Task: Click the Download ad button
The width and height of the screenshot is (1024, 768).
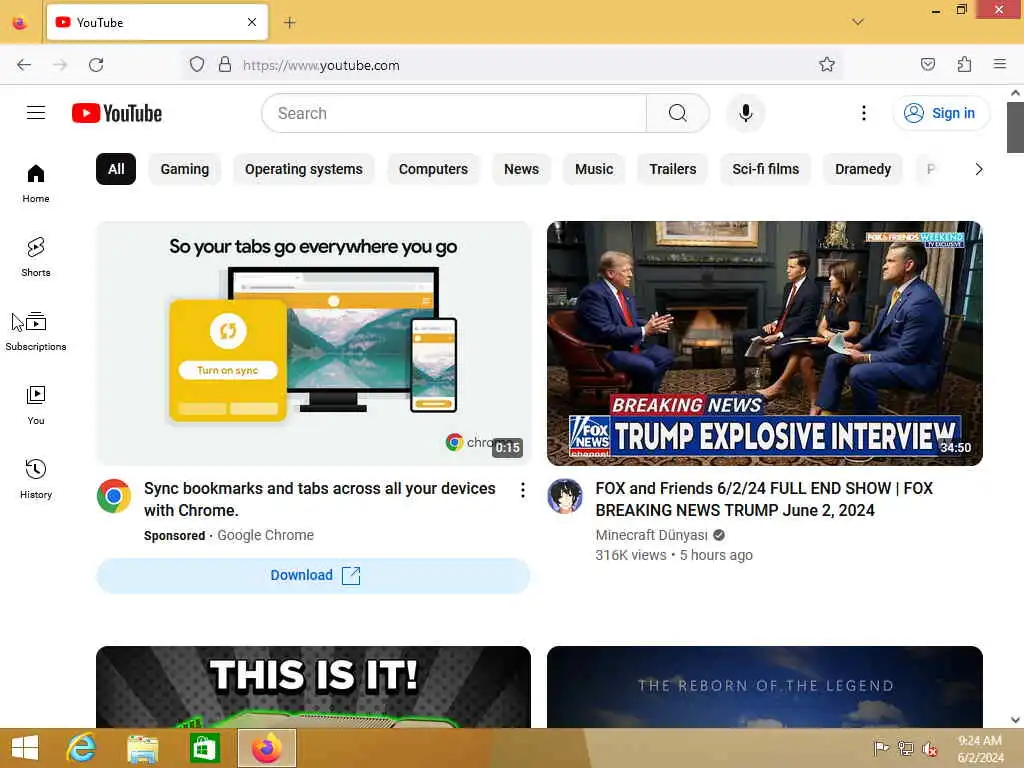Action: coord(313,575)
